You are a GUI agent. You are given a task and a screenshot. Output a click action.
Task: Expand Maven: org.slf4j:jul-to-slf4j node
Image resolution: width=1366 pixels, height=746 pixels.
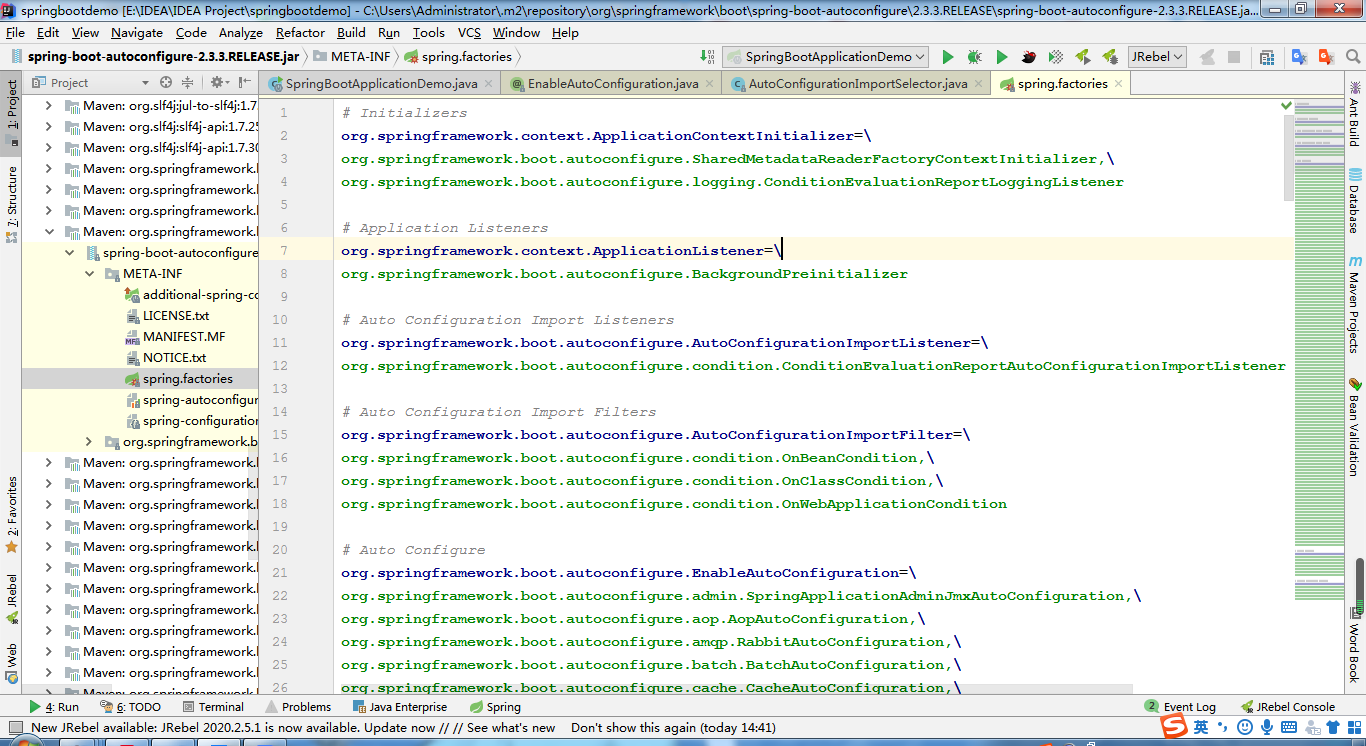(x=49, y=105)
